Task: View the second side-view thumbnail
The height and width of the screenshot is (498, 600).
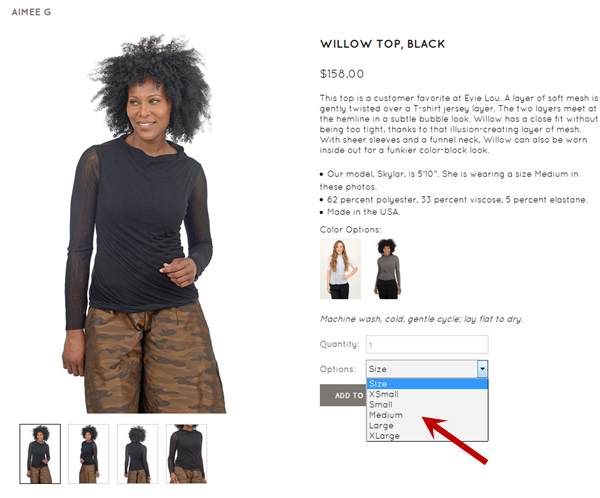Action: pos(89,454)
